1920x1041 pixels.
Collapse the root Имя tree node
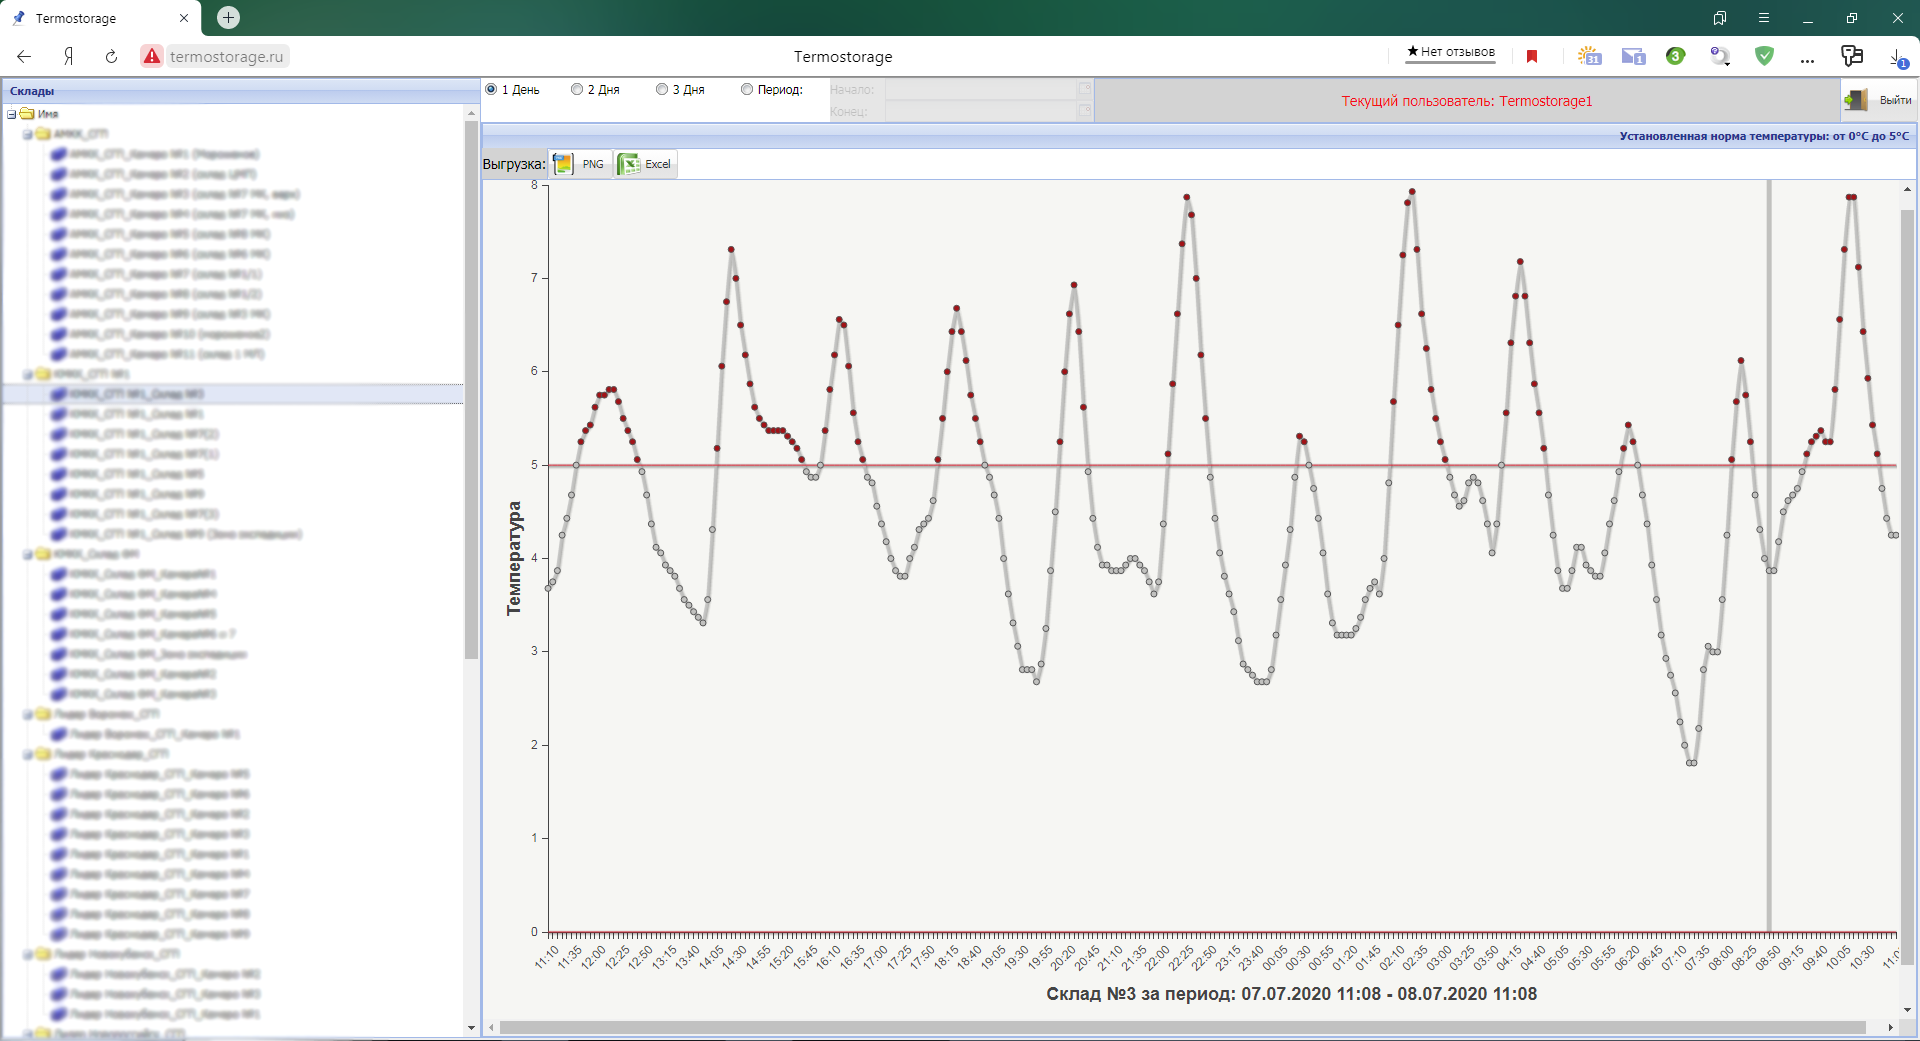(11, 114)
